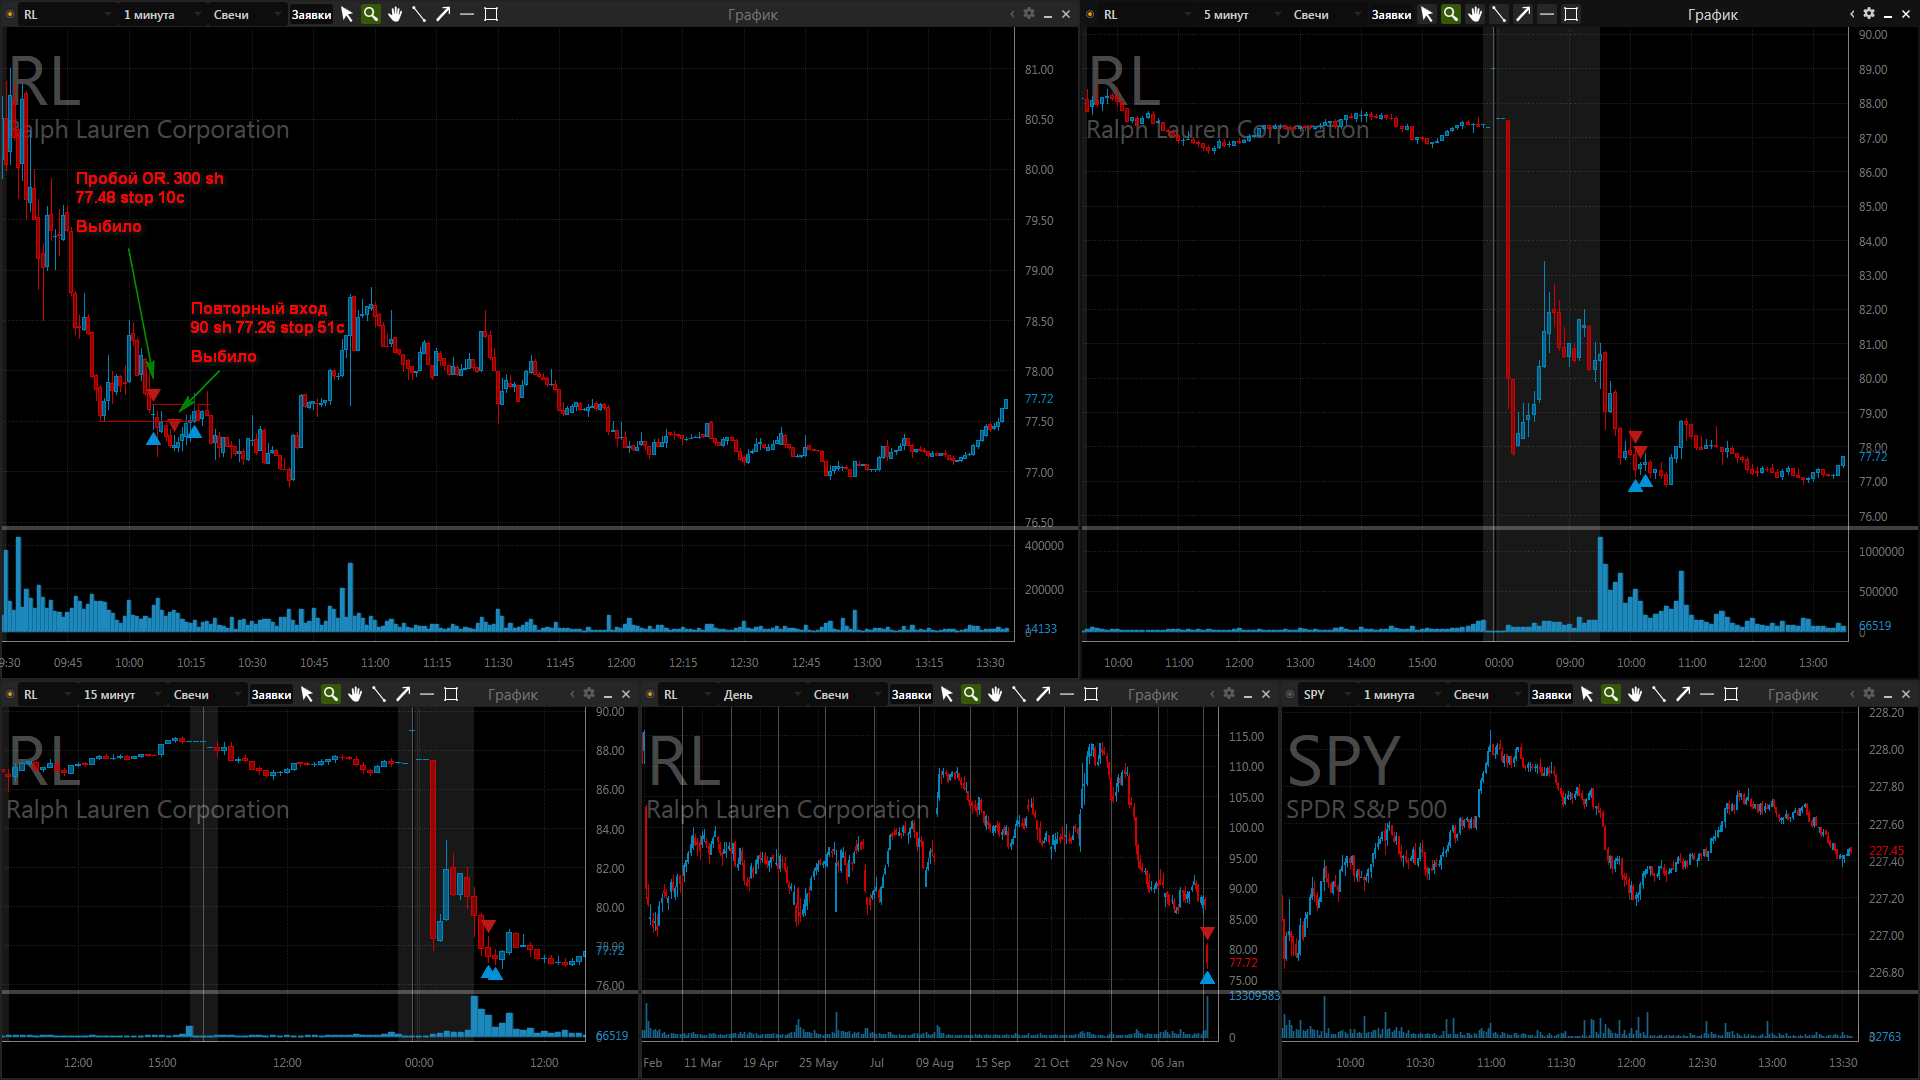Click the График title of the SPY chart
The width and height of the screenshot is (1920, 1080).
[x=1793, y=694]
